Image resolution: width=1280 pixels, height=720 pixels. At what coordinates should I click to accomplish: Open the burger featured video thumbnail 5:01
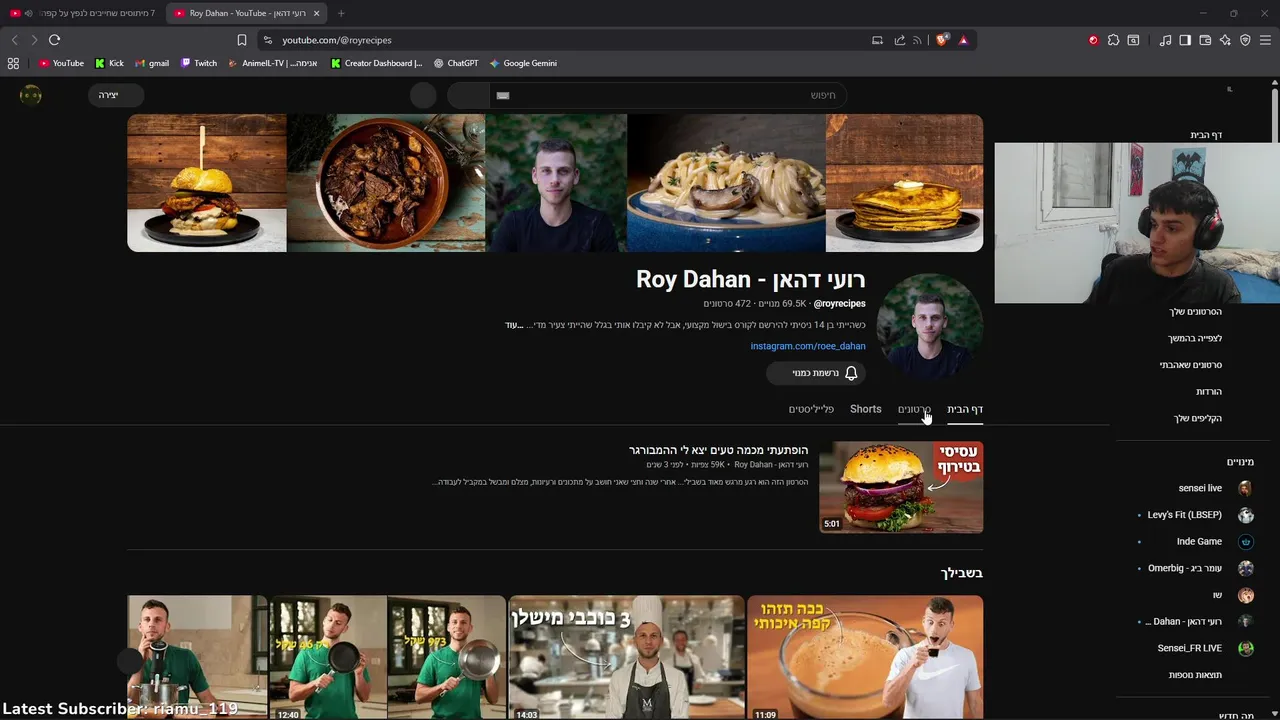901,487
